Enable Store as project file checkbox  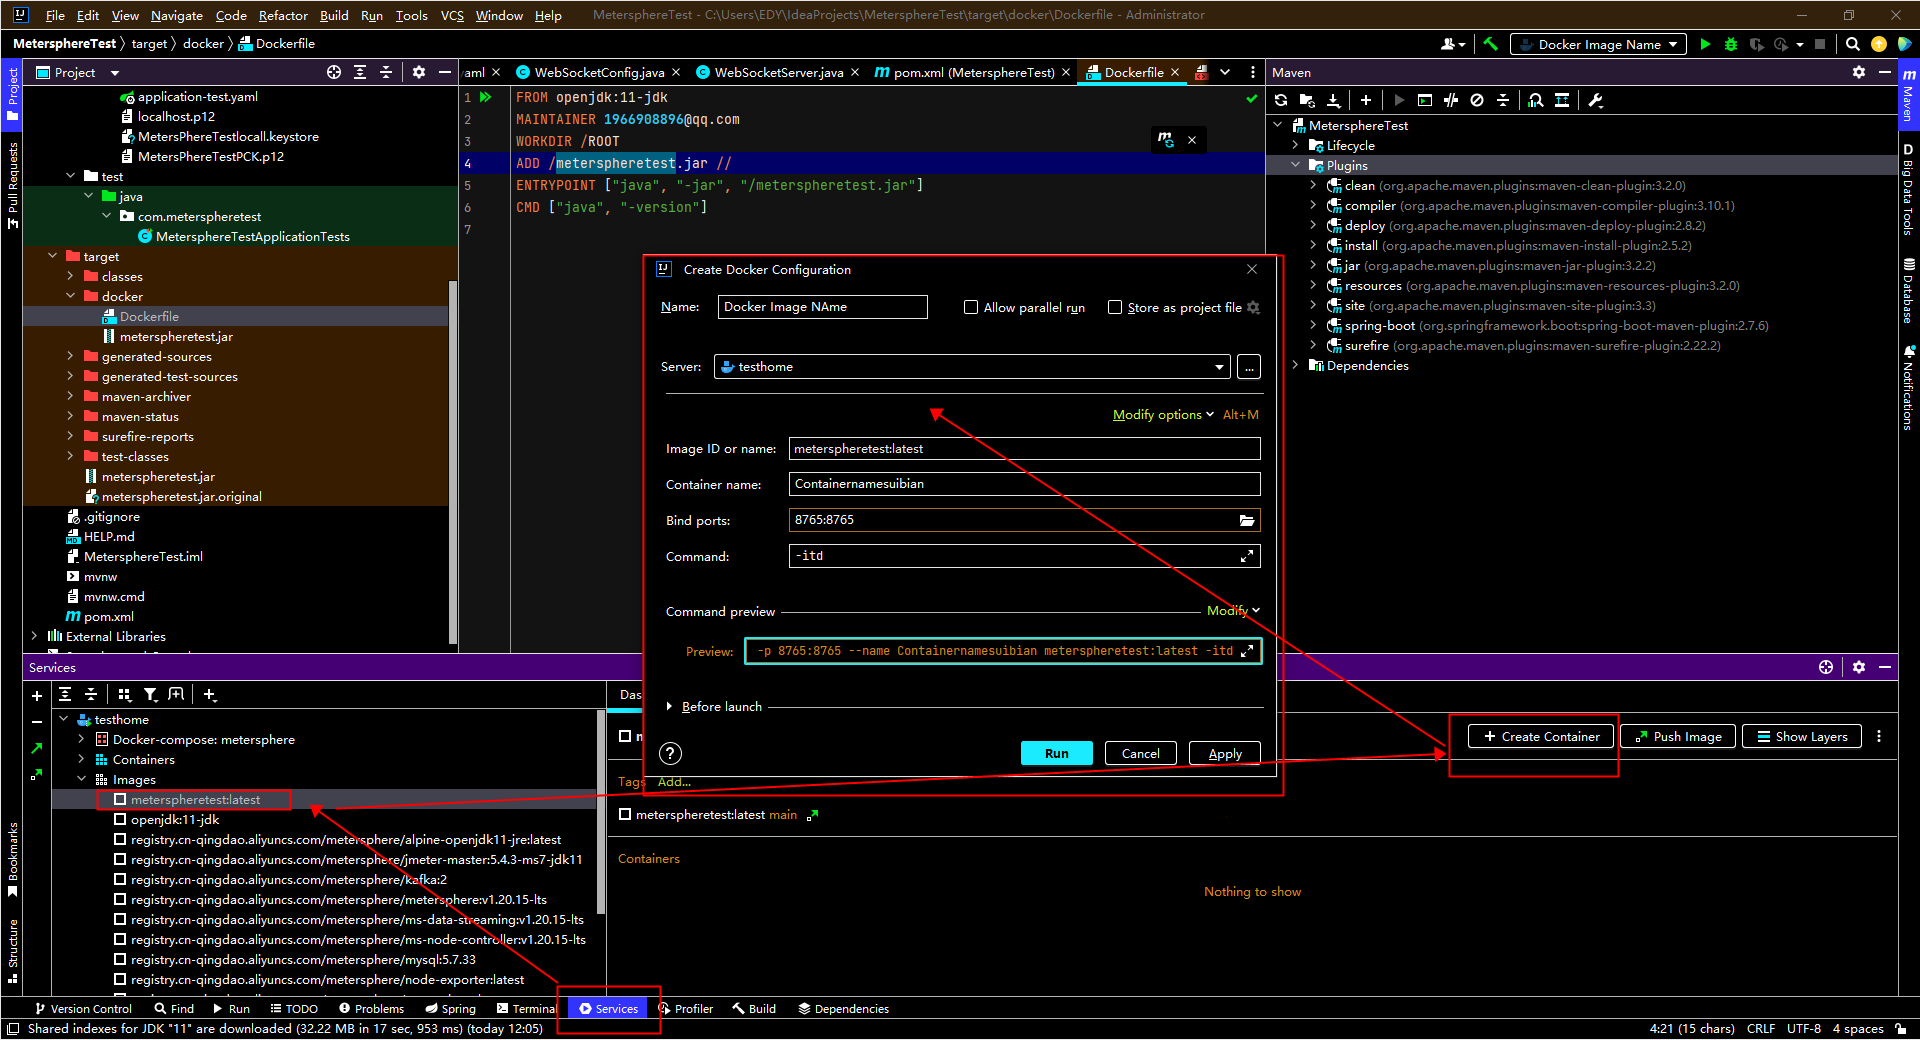1115,307
